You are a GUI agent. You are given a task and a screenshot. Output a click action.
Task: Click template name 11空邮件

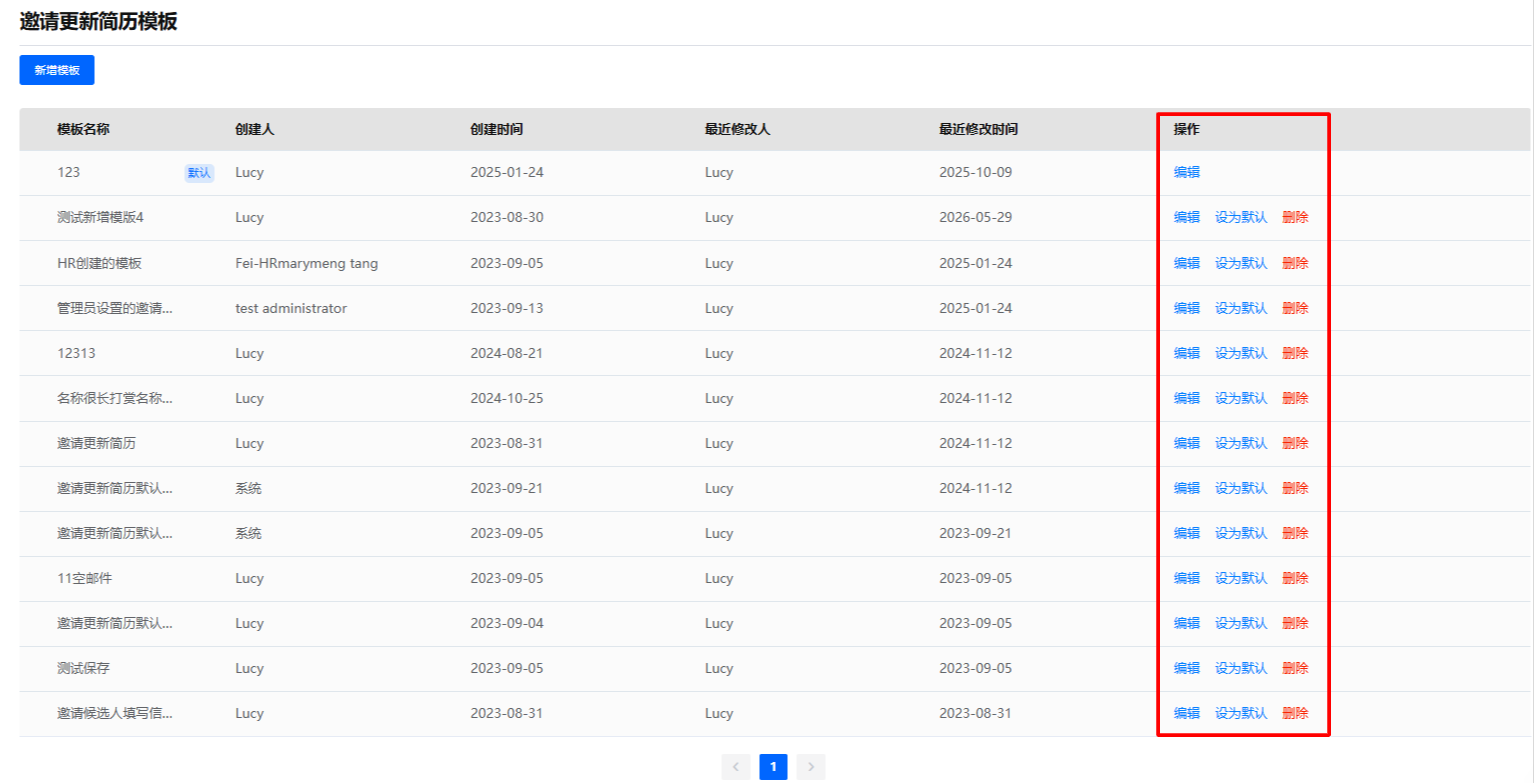pos(84,578)
